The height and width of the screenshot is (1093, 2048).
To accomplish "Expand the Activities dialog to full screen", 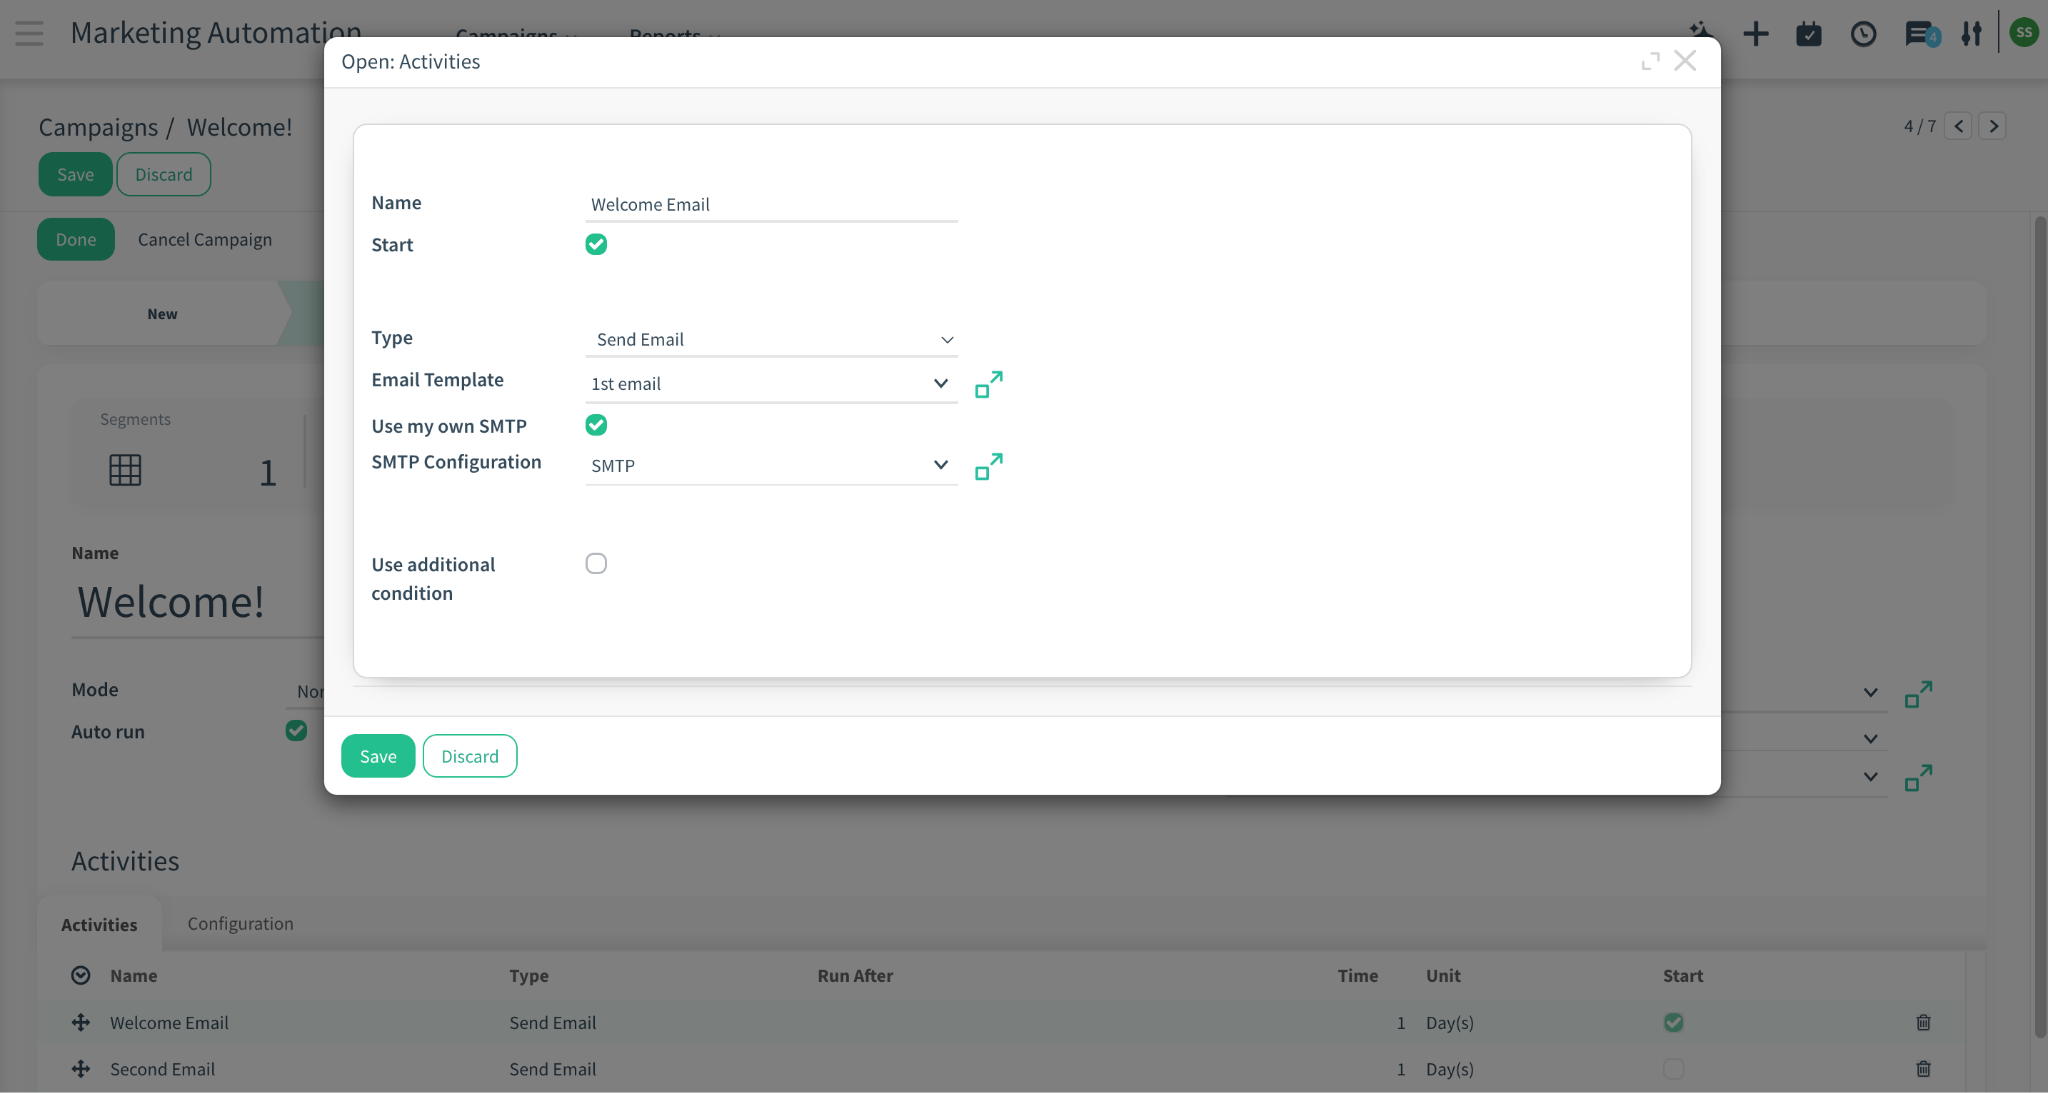I will (1651, 62).
